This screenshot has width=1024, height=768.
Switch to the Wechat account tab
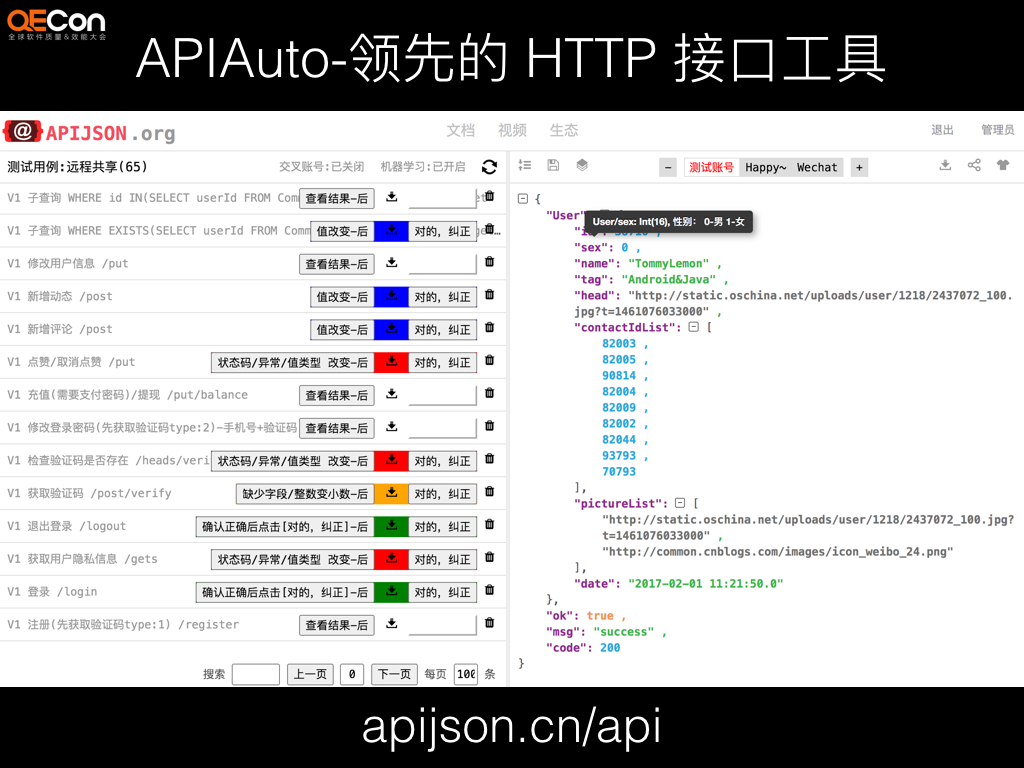817,167
